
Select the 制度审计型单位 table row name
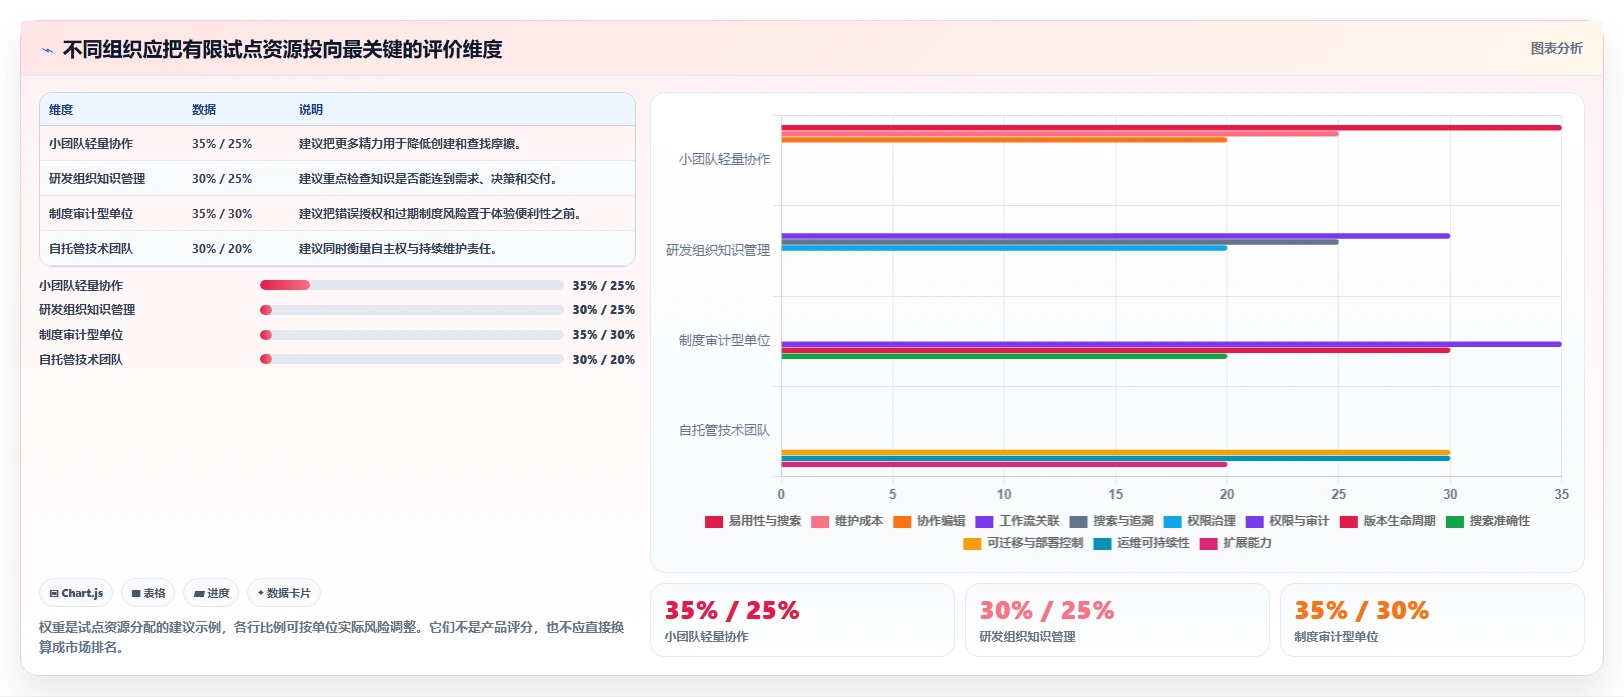[91, 214]
